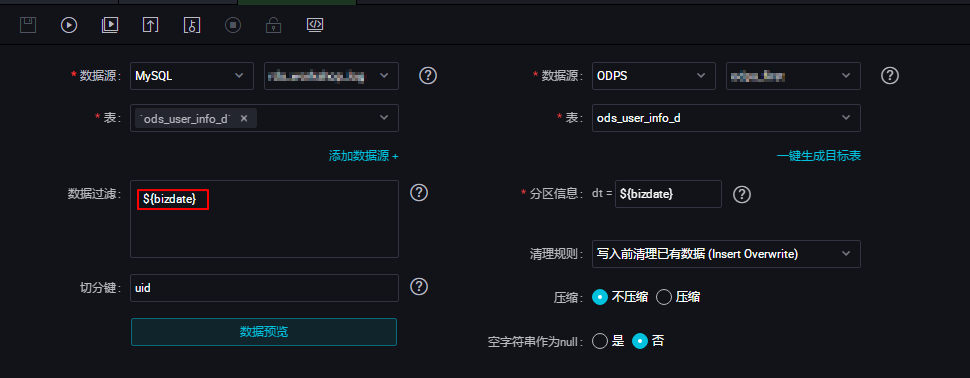This screenshot has height=378, width=970.
Task: Click the 添加数据源 + link
Action: point(364,156)
